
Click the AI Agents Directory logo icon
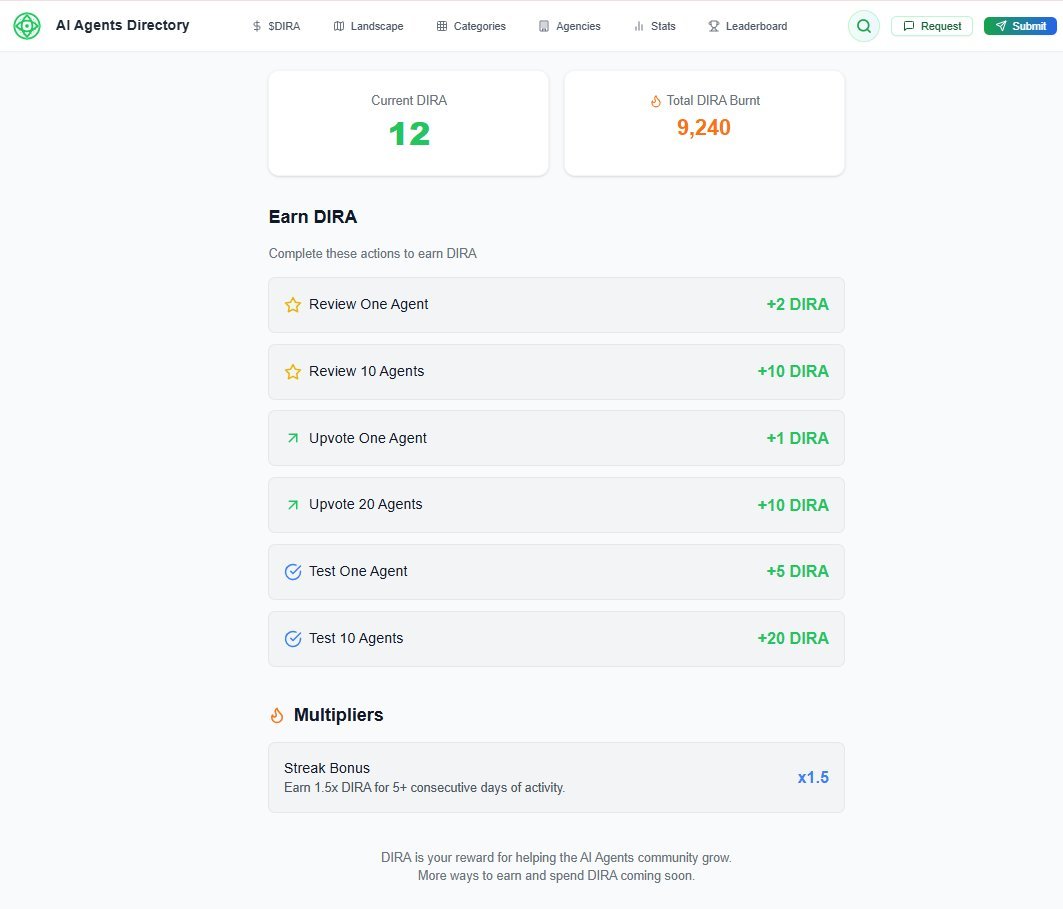pyautogui.click(x=27, y=26)
